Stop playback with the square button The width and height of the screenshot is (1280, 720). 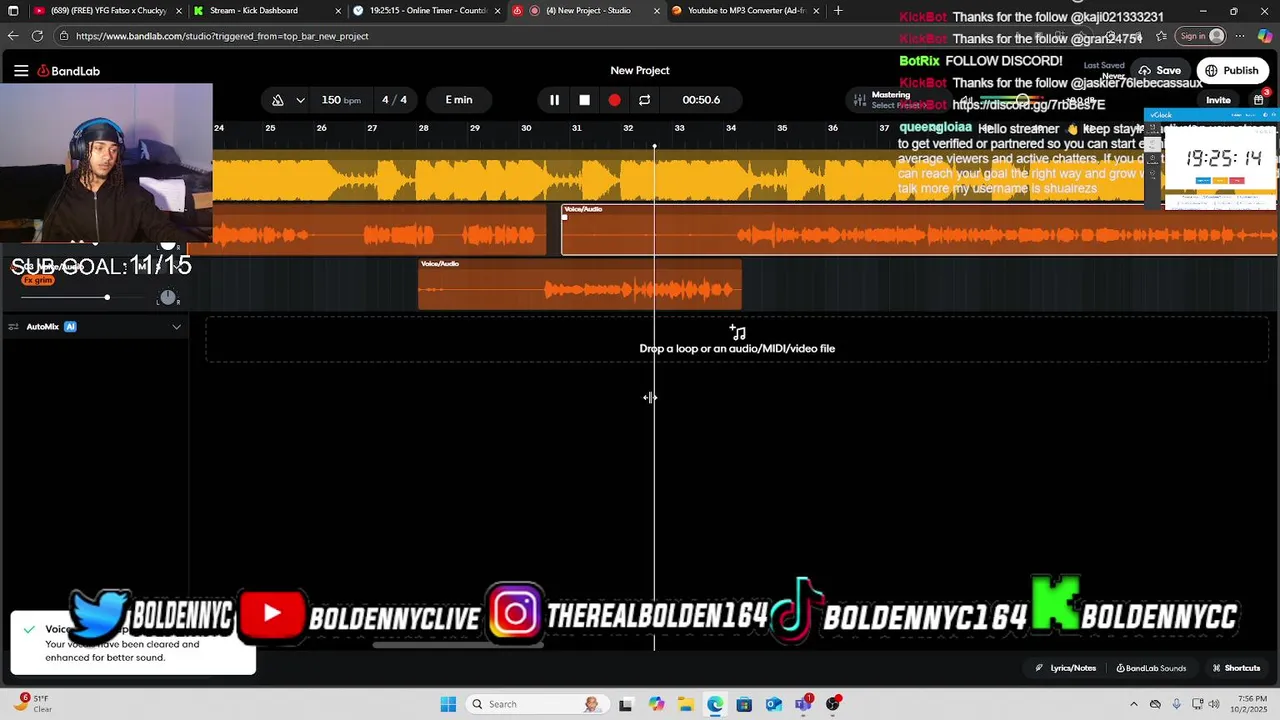[585, 100]
